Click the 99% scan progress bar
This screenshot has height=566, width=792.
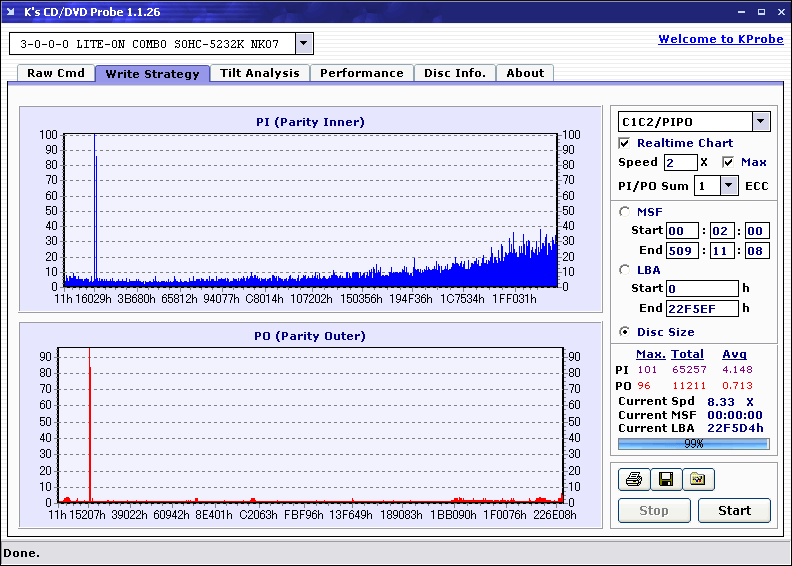pos(693,443)
